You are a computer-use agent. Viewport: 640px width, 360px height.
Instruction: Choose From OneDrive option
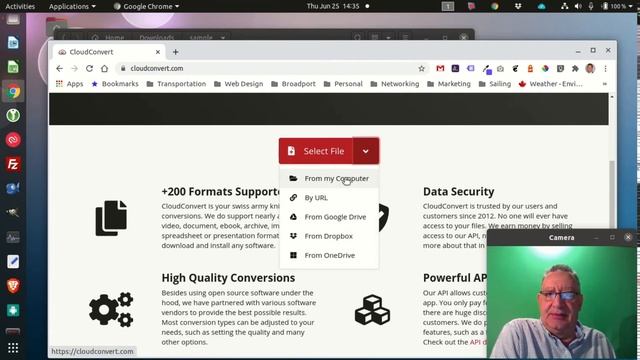329,255
